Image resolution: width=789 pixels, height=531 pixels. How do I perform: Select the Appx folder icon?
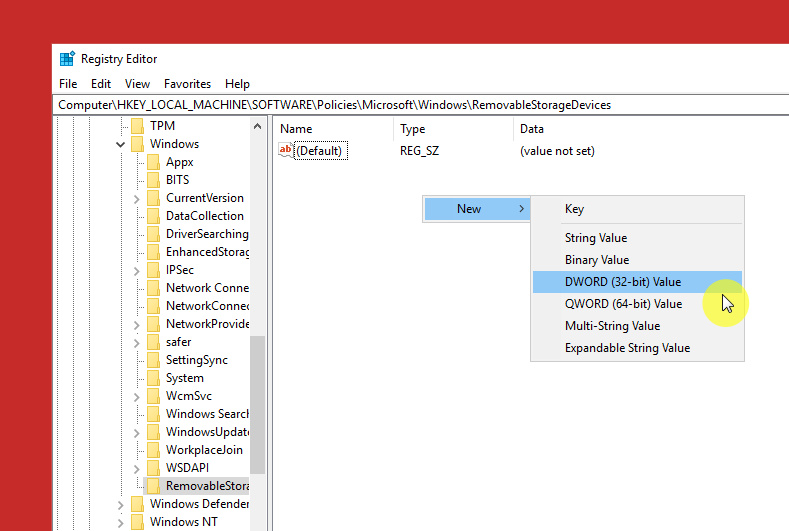click(153, 162)
